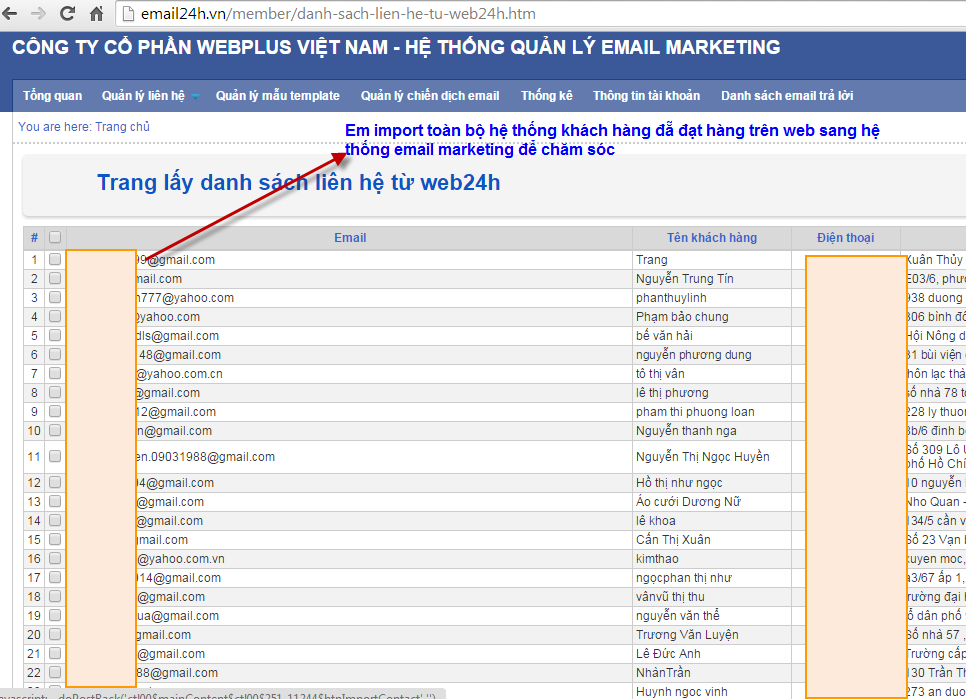
Task: Check the checkbox for pham thi phuong loan row
Action: click(55, 411)
